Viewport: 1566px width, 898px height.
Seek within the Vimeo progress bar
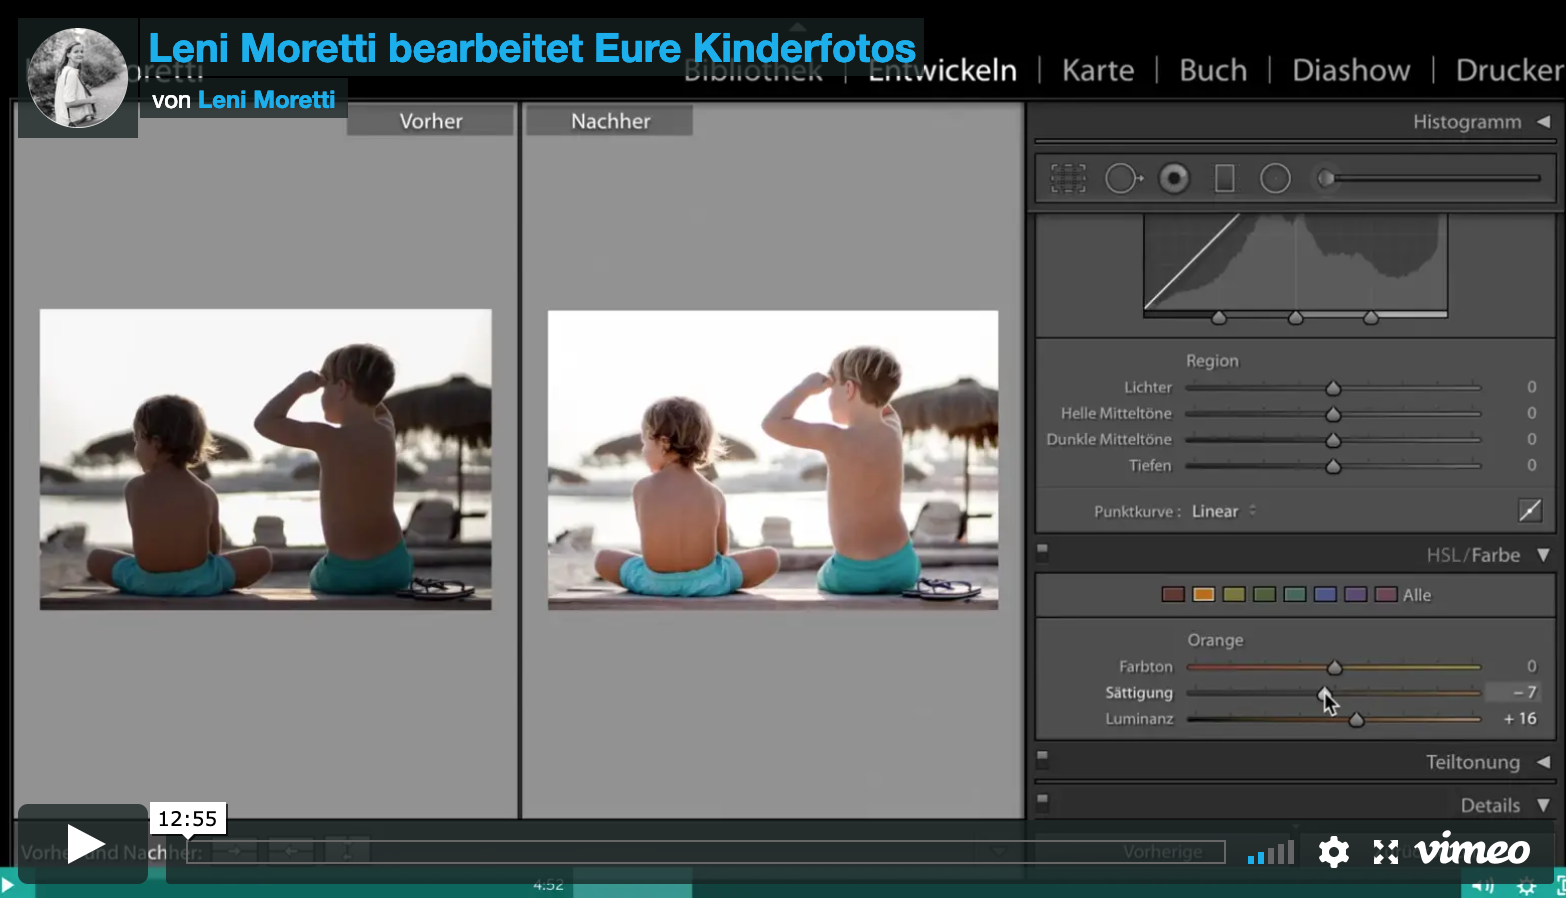tap(704, 852)
